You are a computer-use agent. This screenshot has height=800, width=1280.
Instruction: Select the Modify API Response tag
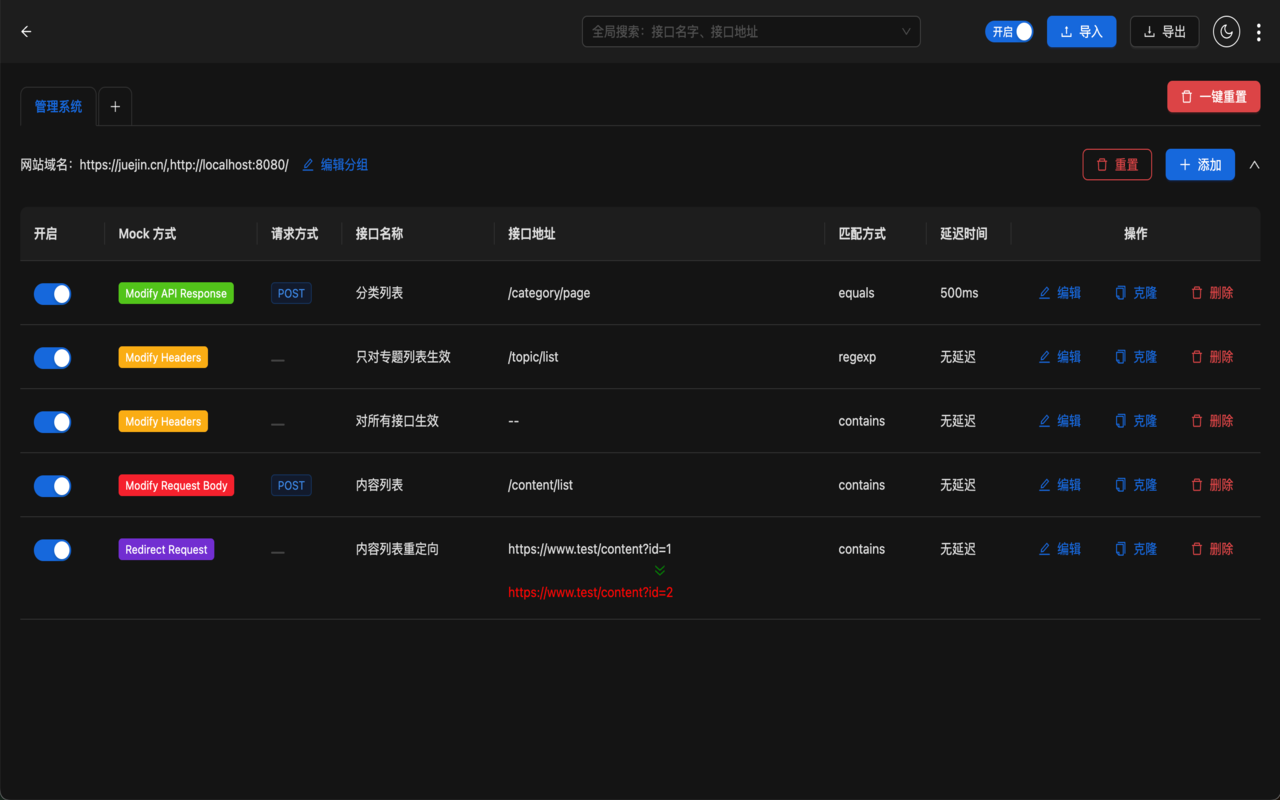(x=176, y=293)
